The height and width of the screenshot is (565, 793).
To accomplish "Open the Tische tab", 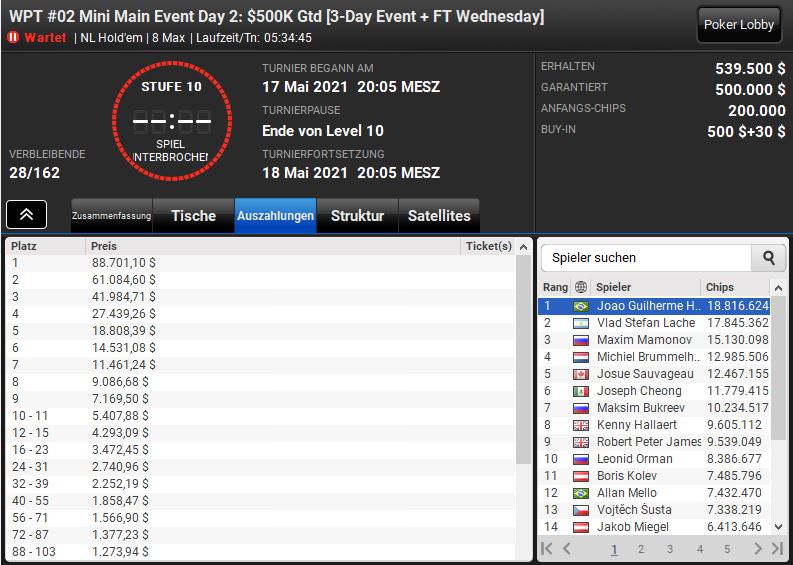I will pyautogui.click(x=193, y=216).
